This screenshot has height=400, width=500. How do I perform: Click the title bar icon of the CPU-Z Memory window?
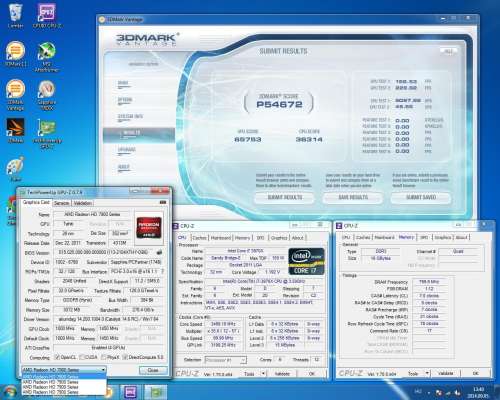coord(339,226)
